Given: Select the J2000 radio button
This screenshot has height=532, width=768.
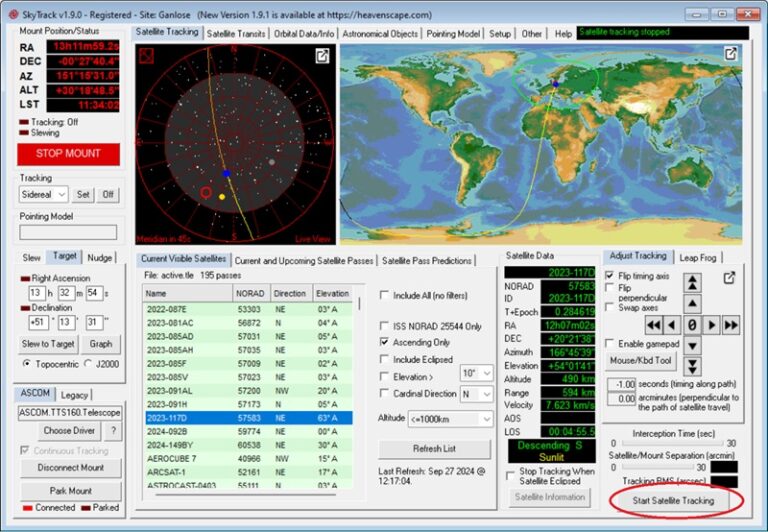Looking at the screenshot, I should pos(88,363).
